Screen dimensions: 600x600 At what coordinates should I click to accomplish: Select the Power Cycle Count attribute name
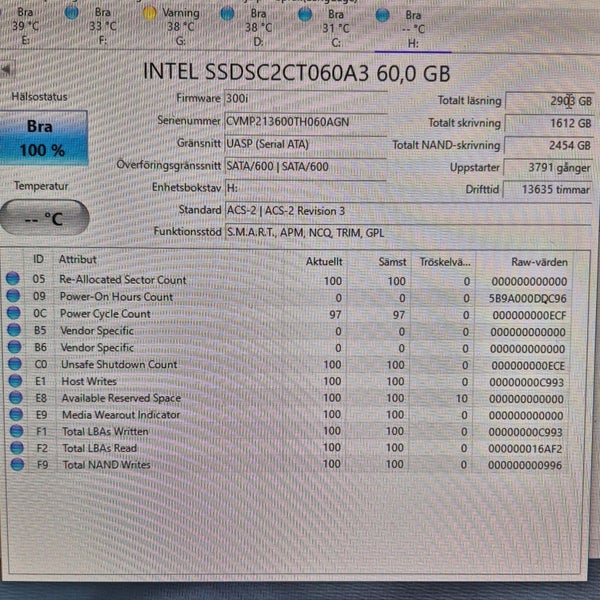[x=105, y=314]
